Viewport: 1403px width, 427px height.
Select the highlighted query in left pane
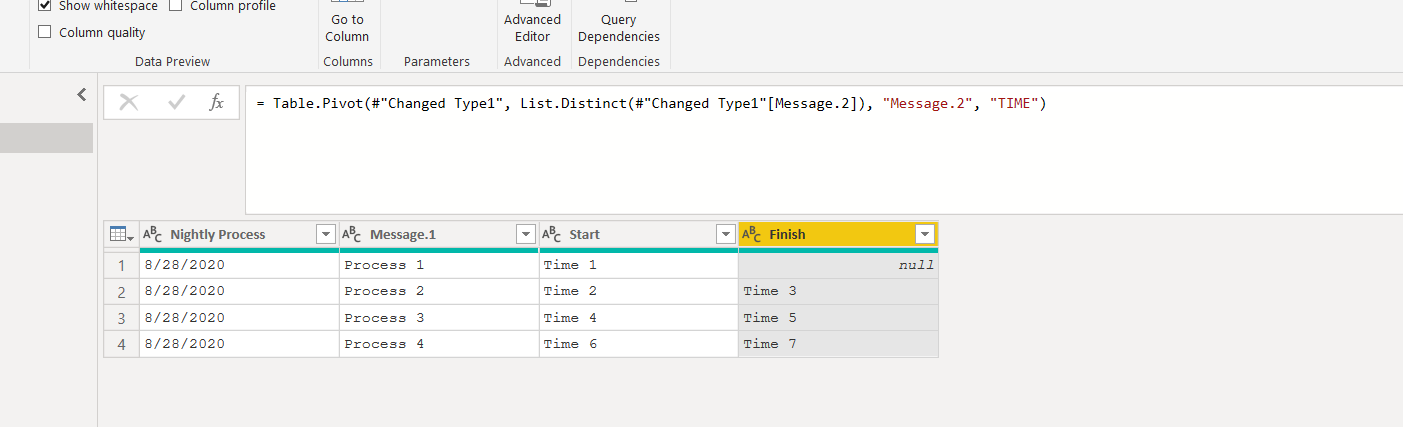click(46, 138)
